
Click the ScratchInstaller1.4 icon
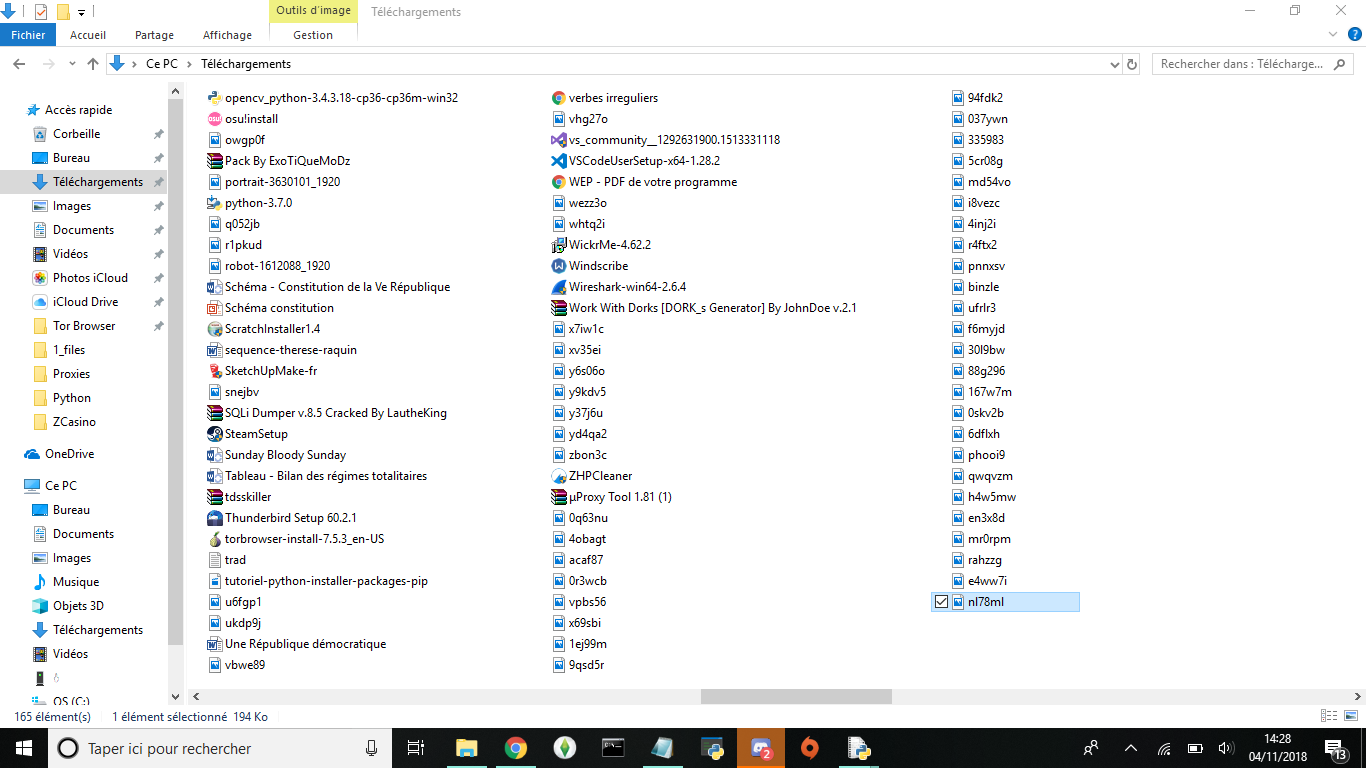pyautogui.click(x=214, y=329)
